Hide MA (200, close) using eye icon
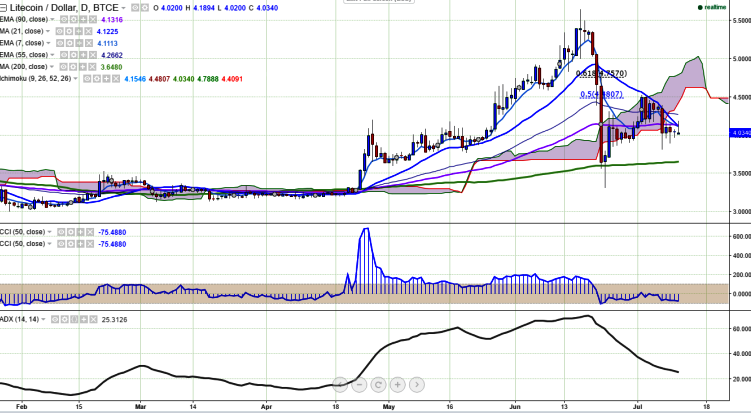This screenshot has width=751, height=413. click(x=63, y=67)
